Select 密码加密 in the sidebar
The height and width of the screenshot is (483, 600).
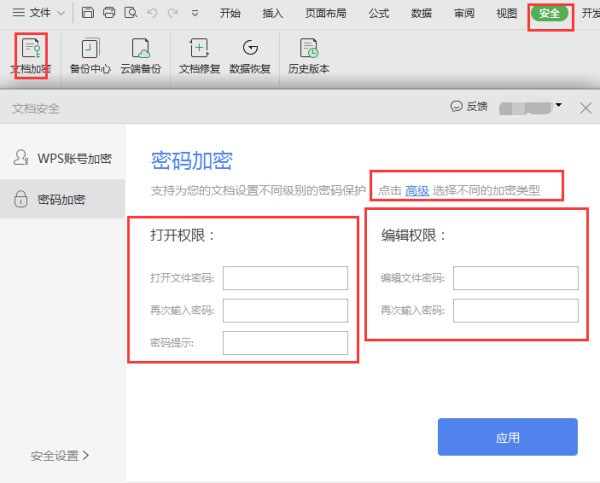[x=62, y=199]
